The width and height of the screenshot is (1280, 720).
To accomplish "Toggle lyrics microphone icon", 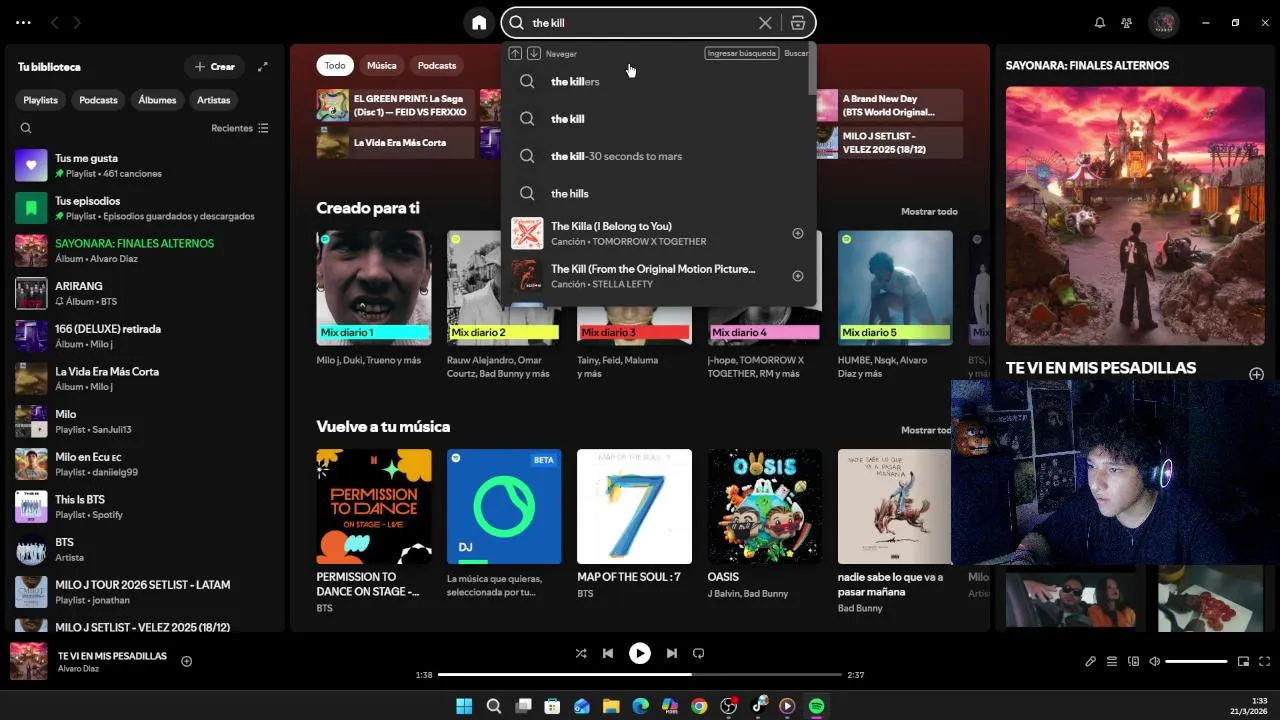I will click(x=1090, y=661).
